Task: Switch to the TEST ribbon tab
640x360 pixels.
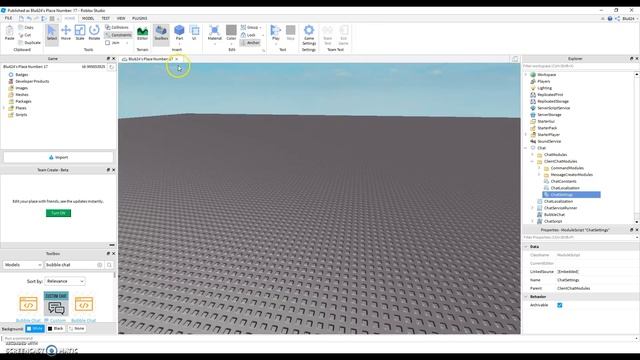Action: coord(105,18)
